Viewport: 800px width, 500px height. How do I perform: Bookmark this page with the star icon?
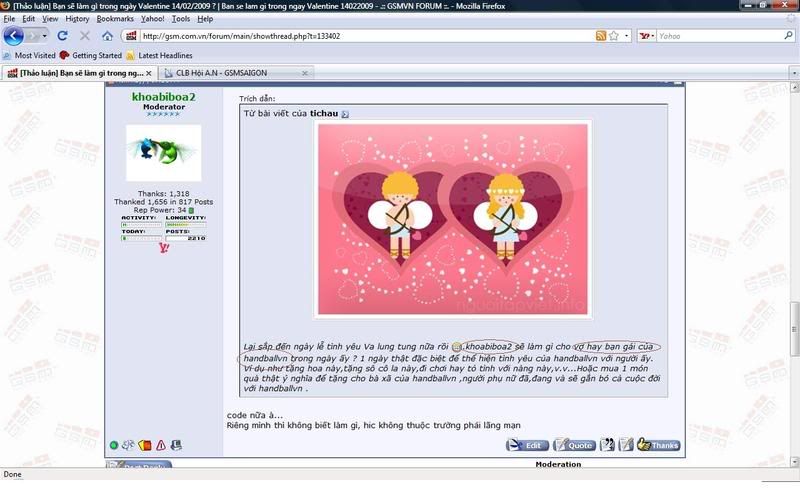614,36
